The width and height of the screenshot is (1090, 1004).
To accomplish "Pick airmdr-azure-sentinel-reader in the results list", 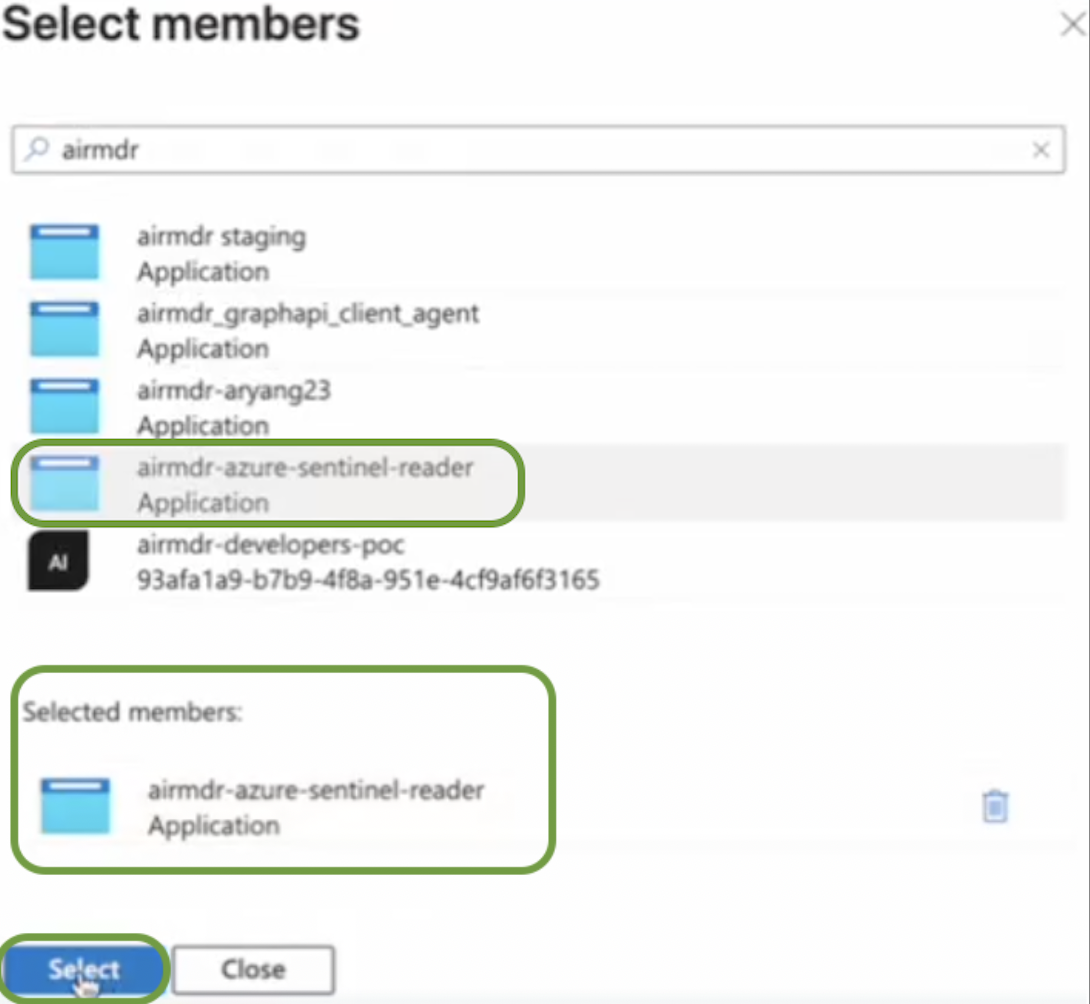I will pos(538,483).
